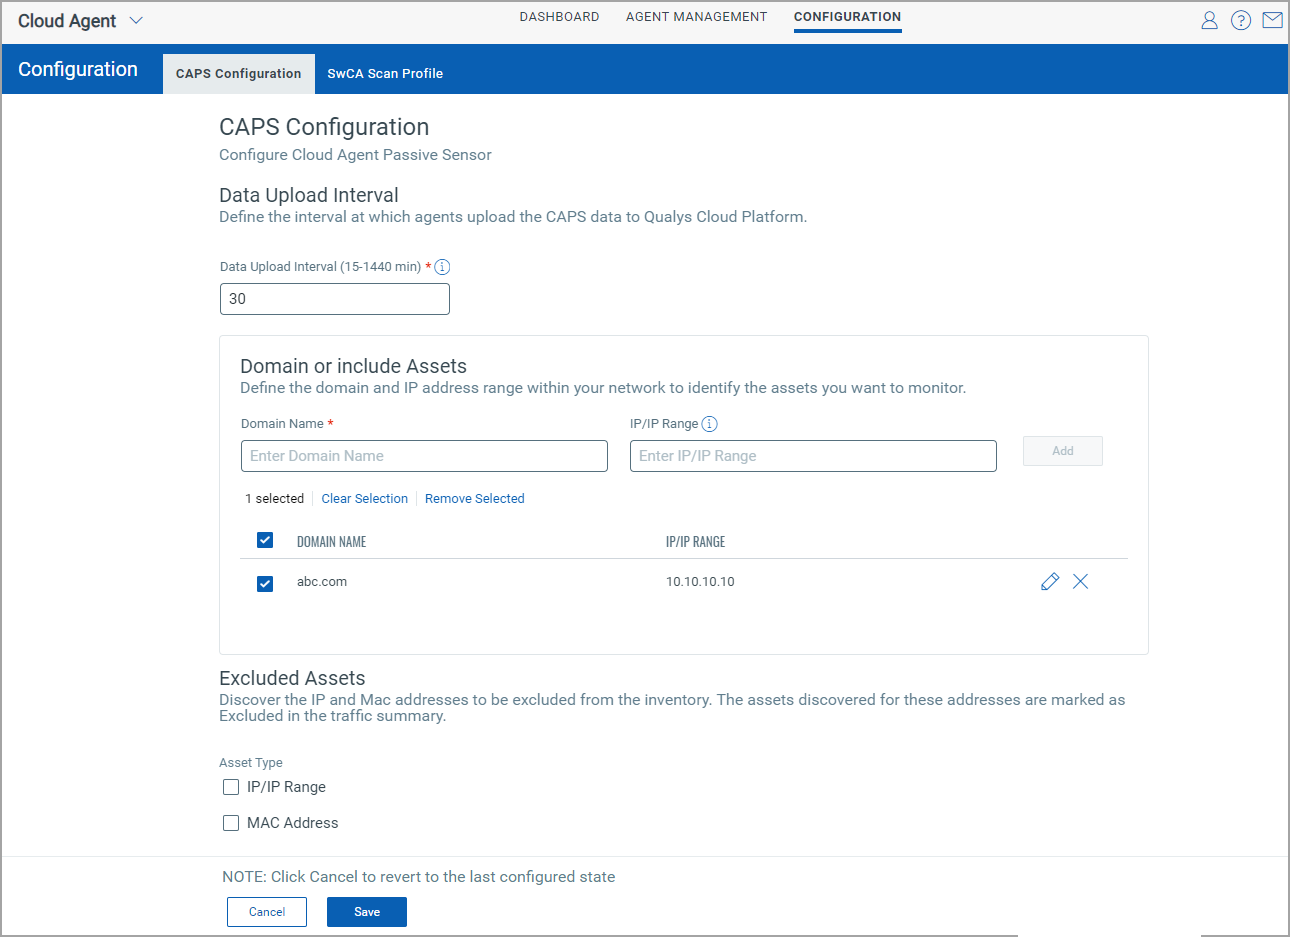Image resolution: width=1290 pixels, height=937 pixels.
Task: Click info icon next to IP/IP Range
Action: tap(709, 424)
